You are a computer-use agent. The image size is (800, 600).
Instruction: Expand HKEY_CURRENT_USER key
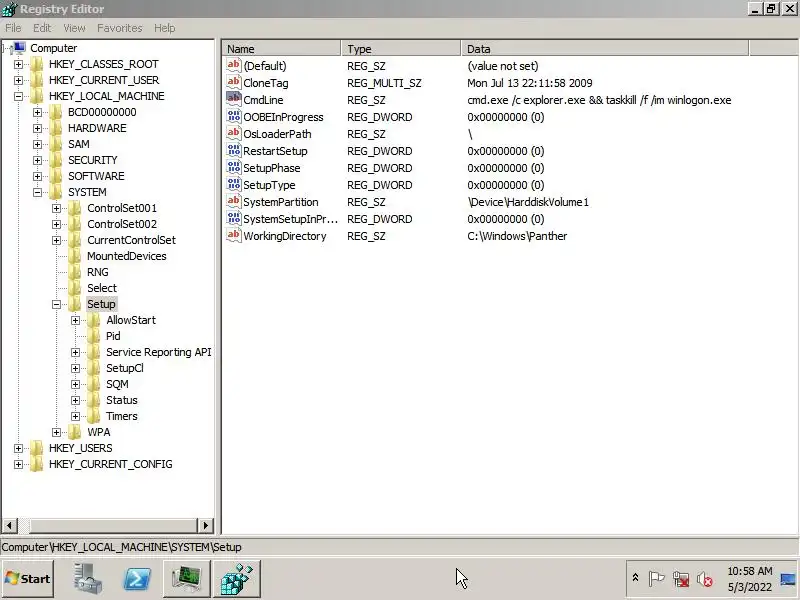(x=18, y=80)
